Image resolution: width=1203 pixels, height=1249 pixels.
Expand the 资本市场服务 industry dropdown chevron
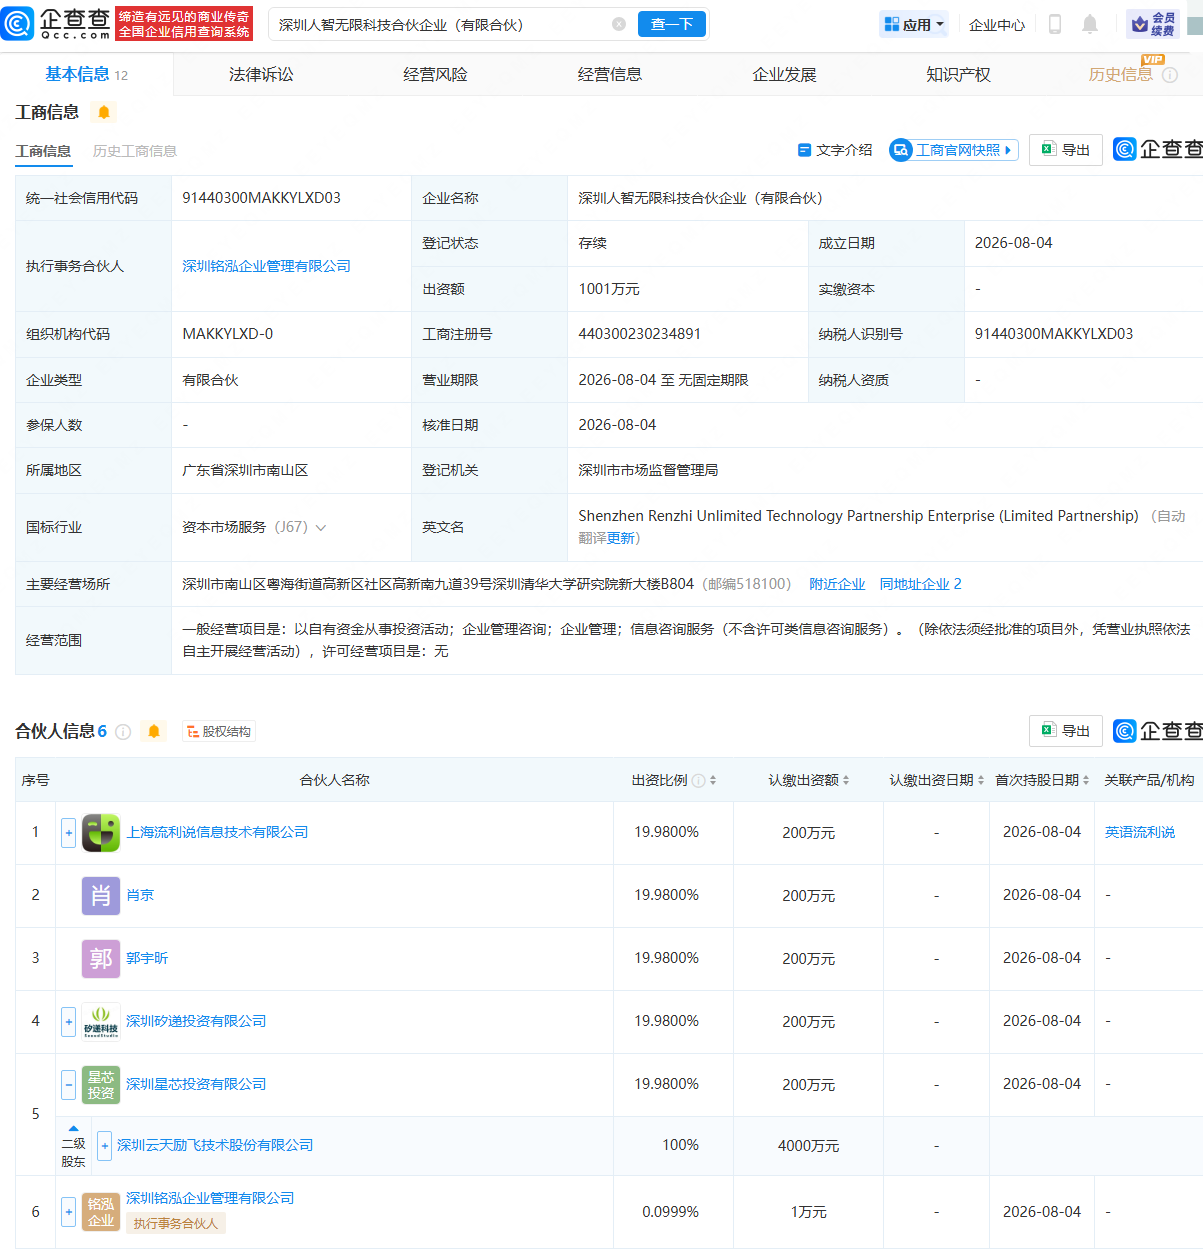(x=321, y=527)
